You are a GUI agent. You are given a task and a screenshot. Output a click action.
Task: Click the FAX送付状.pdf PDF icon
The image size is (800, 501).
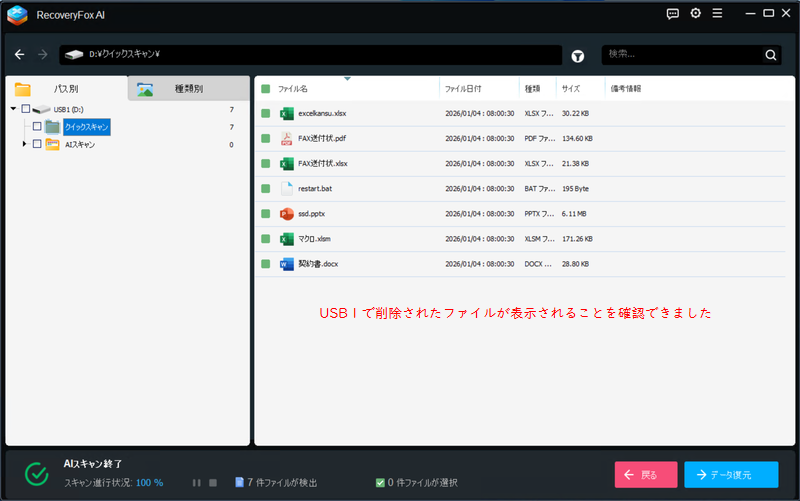coord(286,138)
